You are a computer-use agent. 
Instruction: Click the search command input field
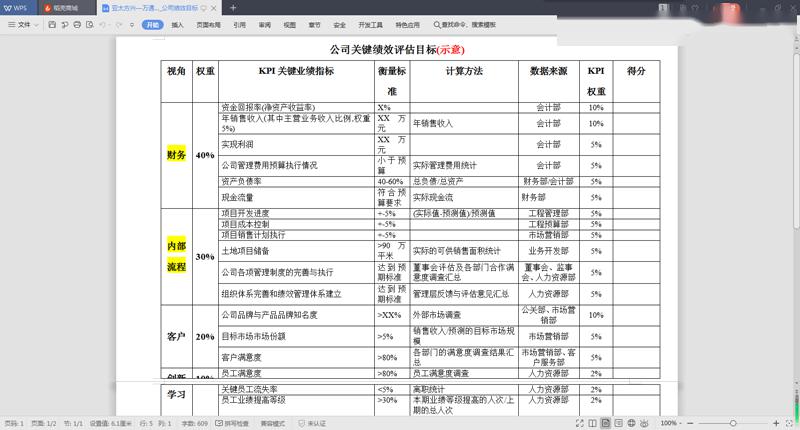[465, 24]
